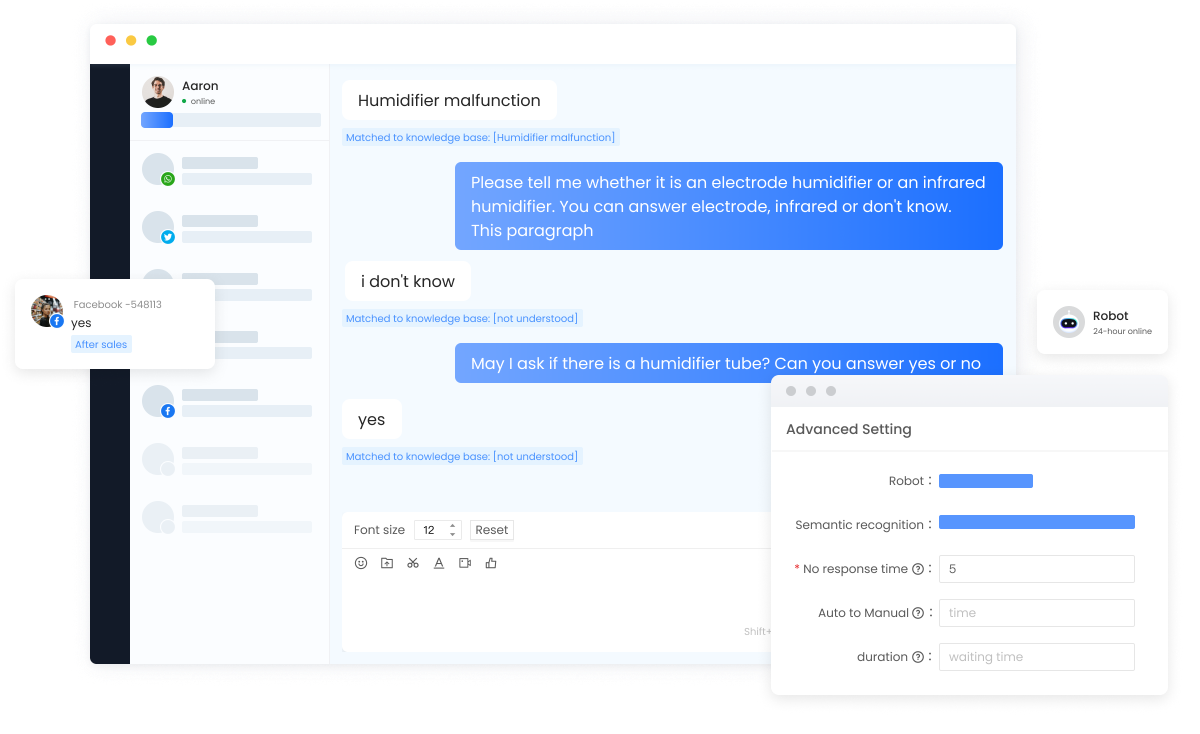The height and width of the screenshot is (734, 1200).
Task: Decrease font size with stepper down arrow
Action: pos(452,534)
